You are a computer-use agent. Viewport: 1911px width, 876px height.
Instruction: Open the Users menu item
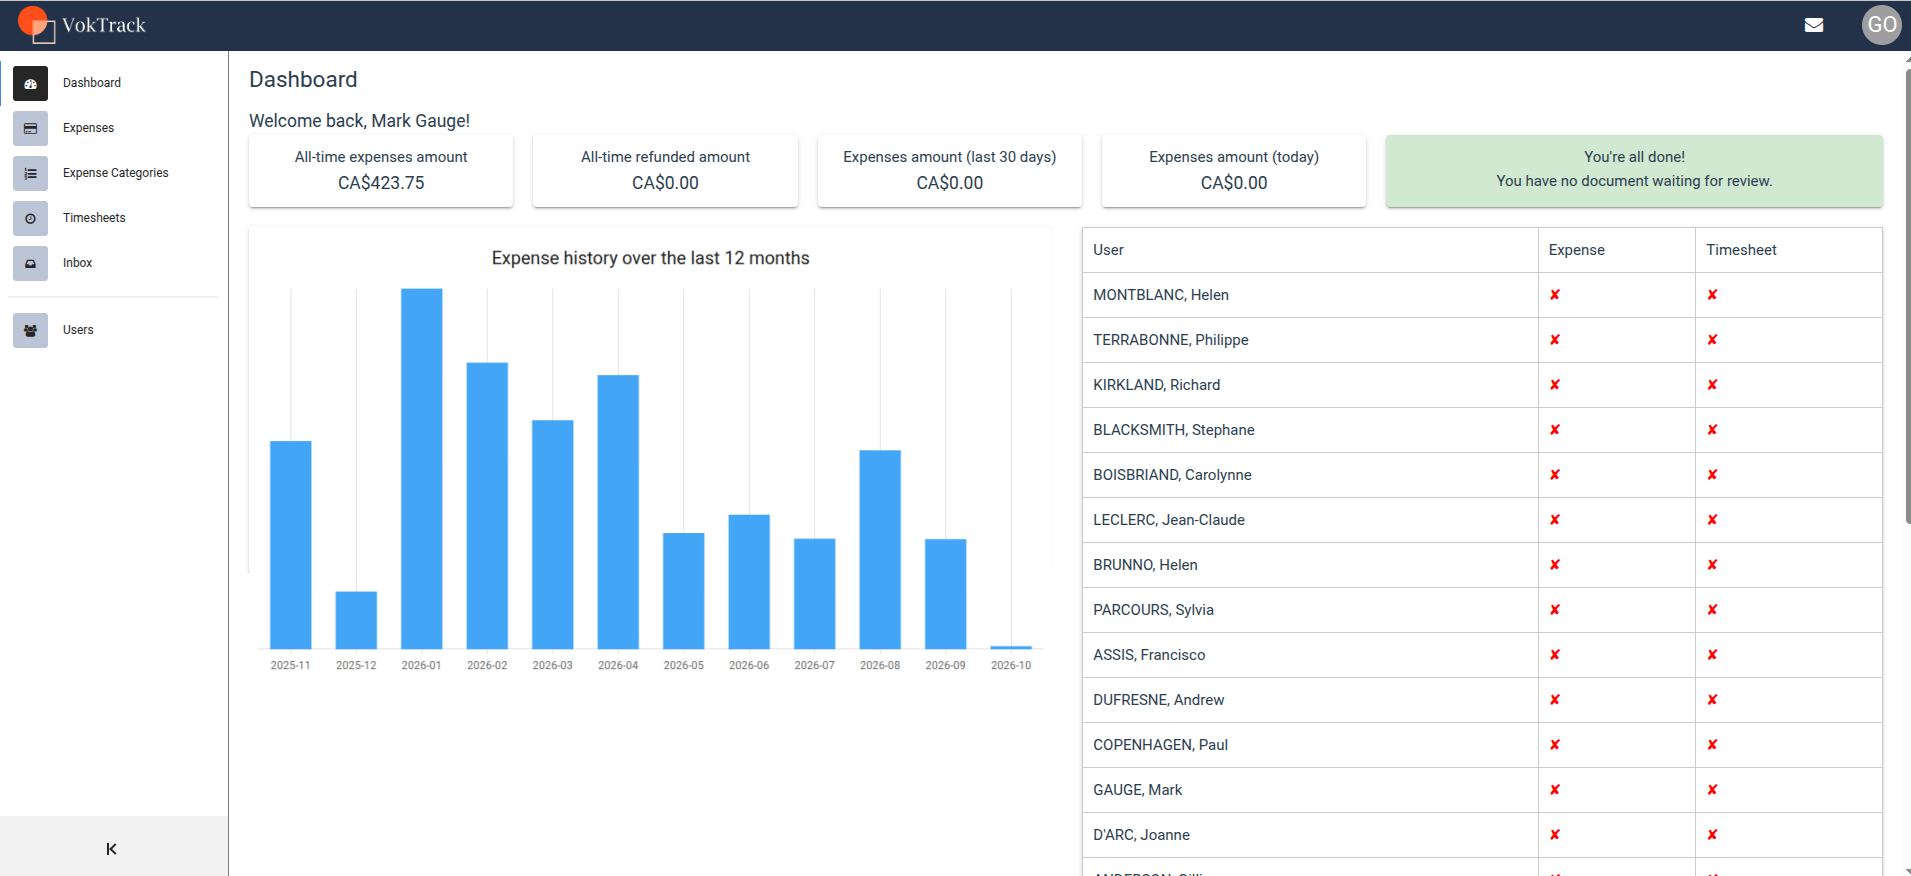114,330
